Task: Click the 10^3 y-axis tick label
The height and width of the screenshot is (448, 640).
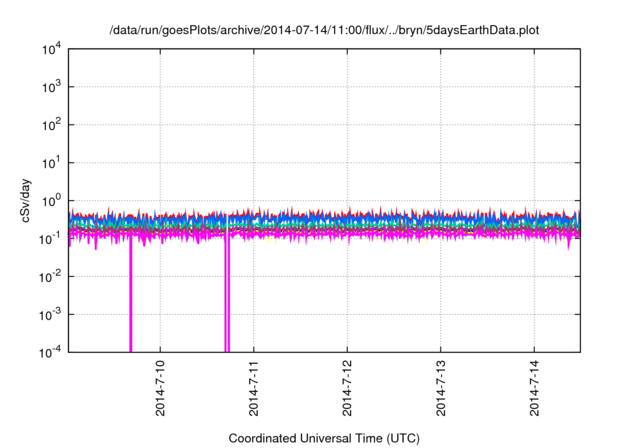Action: click(x=51, y=87)
